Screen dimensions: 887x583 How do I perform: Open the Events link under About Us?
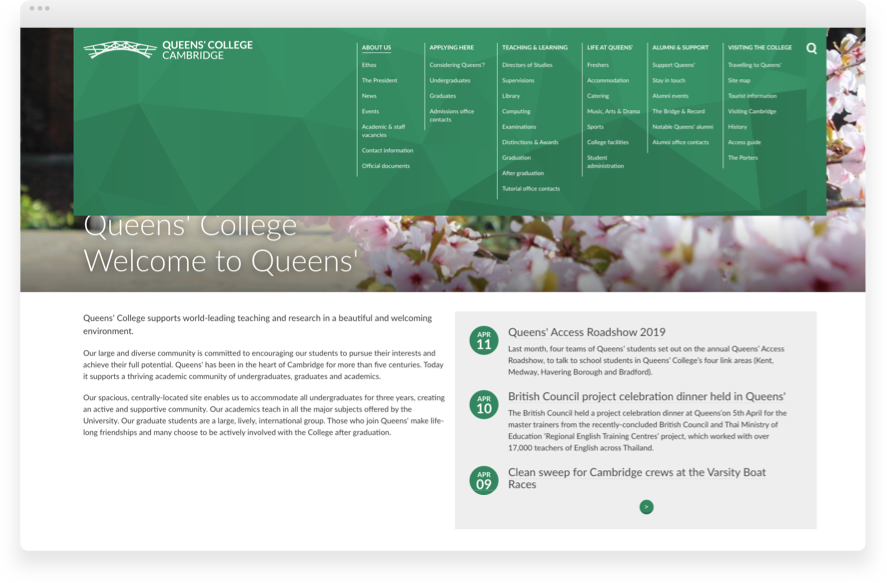coord(370,111)
